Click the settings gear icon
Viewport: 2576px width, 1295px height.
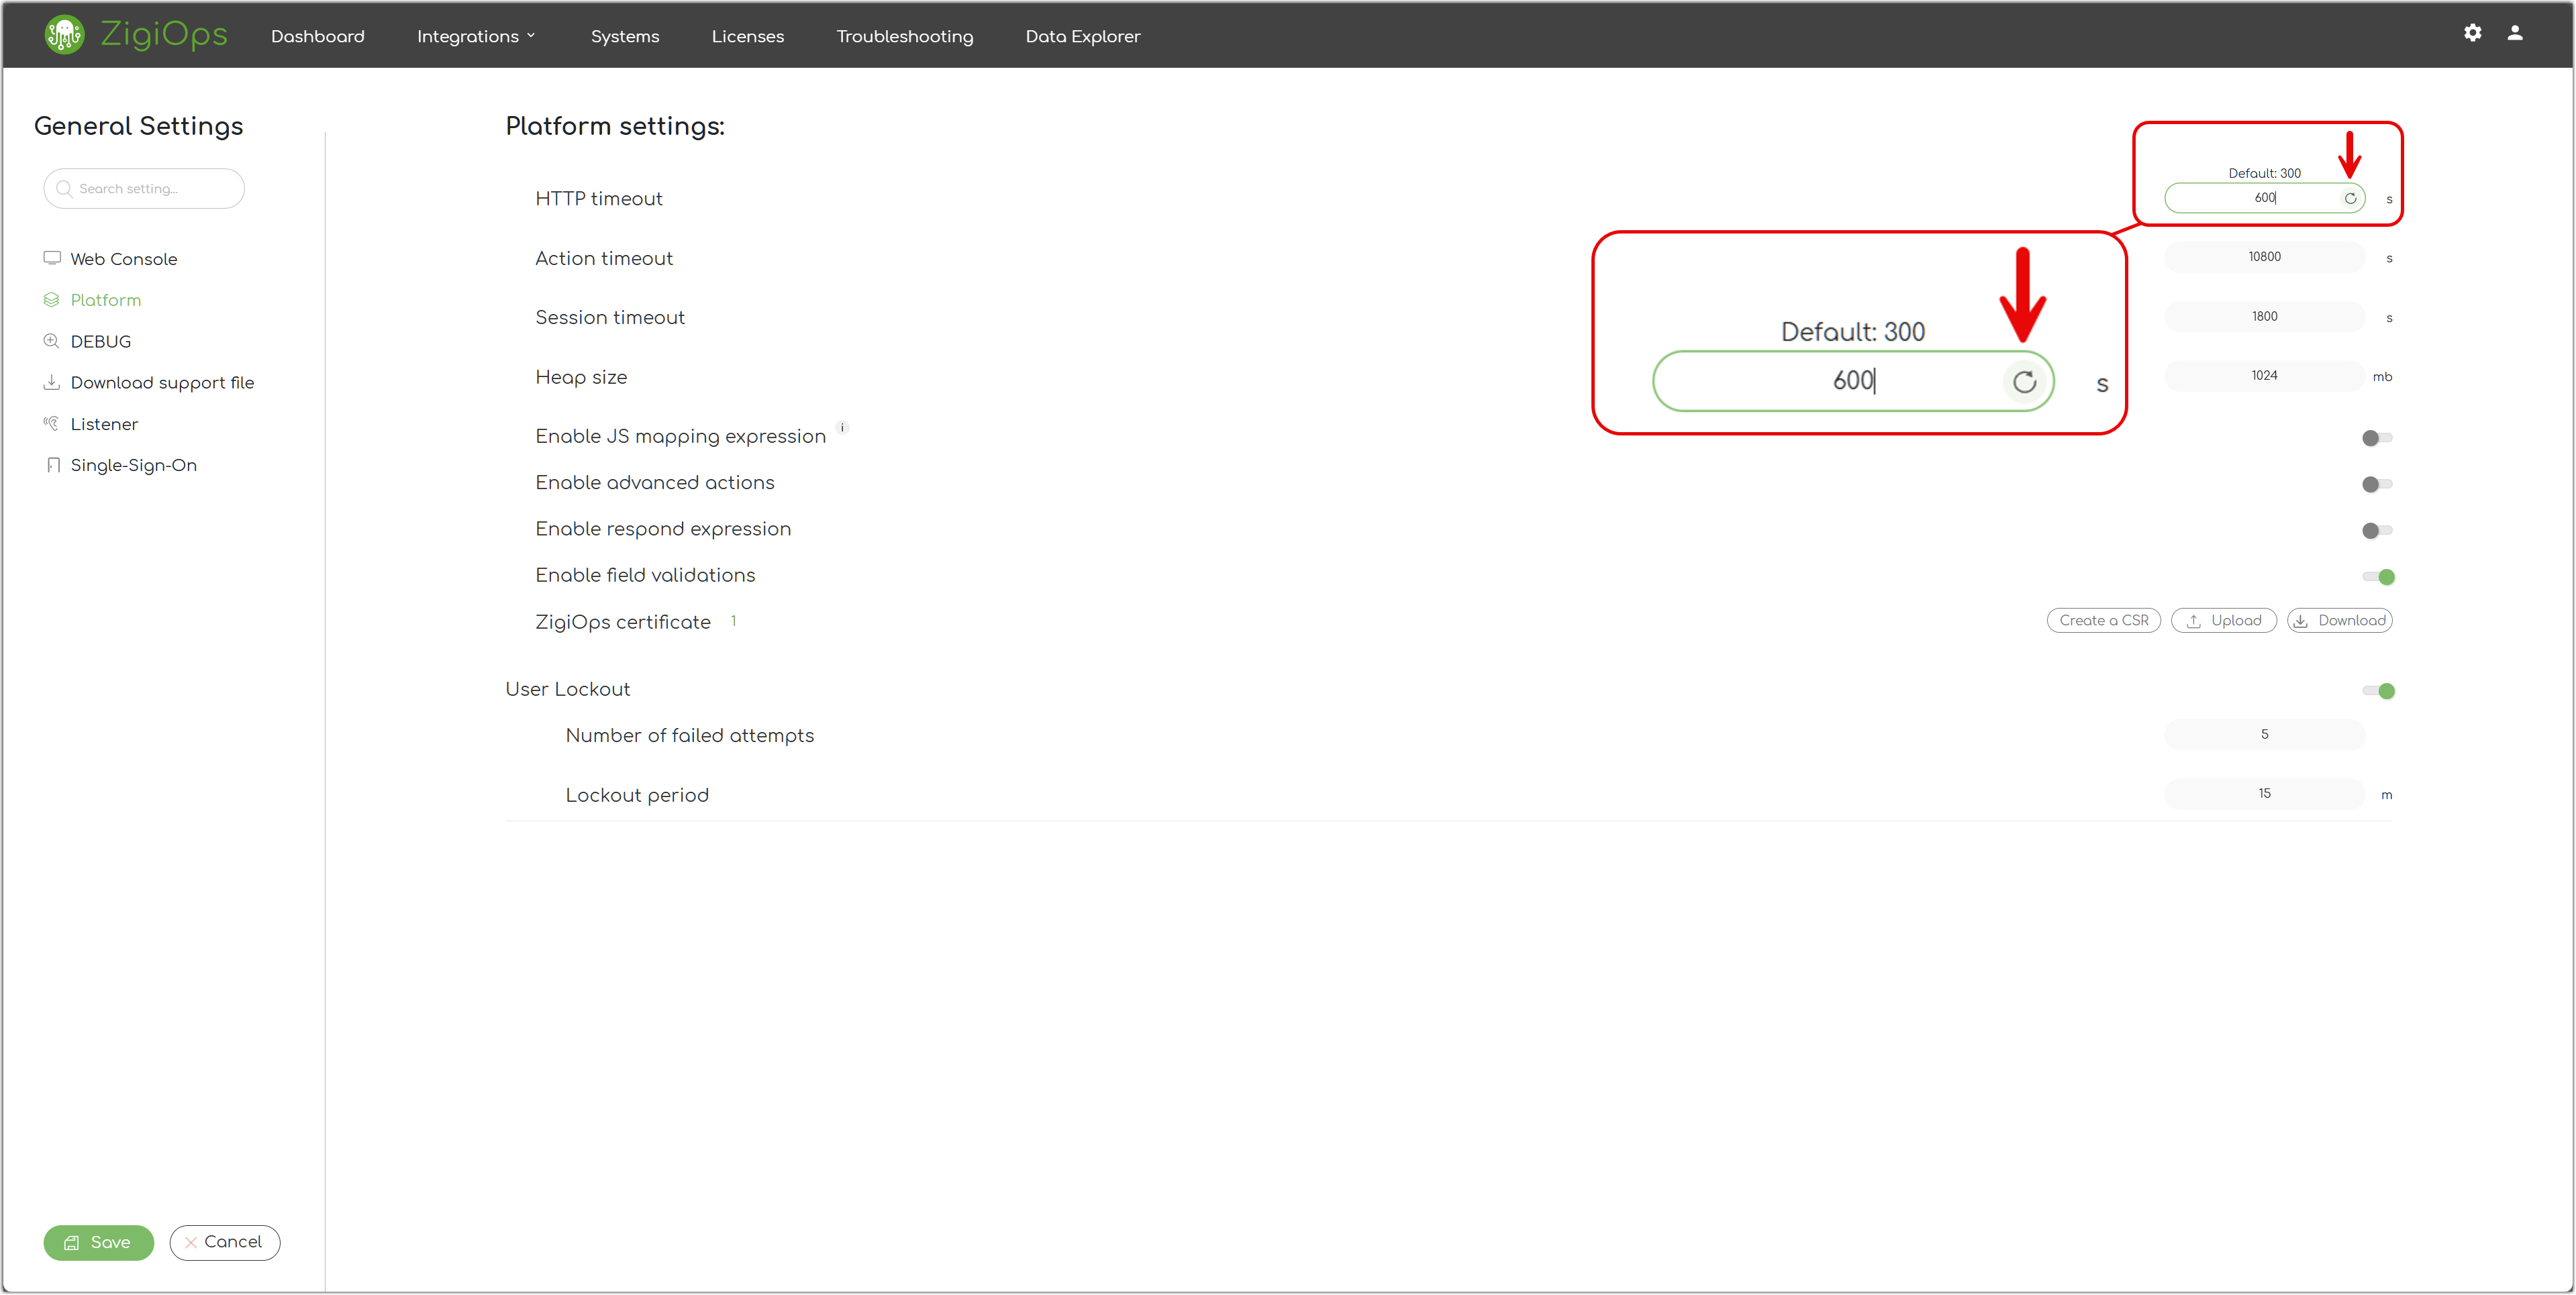[2472, 33]
